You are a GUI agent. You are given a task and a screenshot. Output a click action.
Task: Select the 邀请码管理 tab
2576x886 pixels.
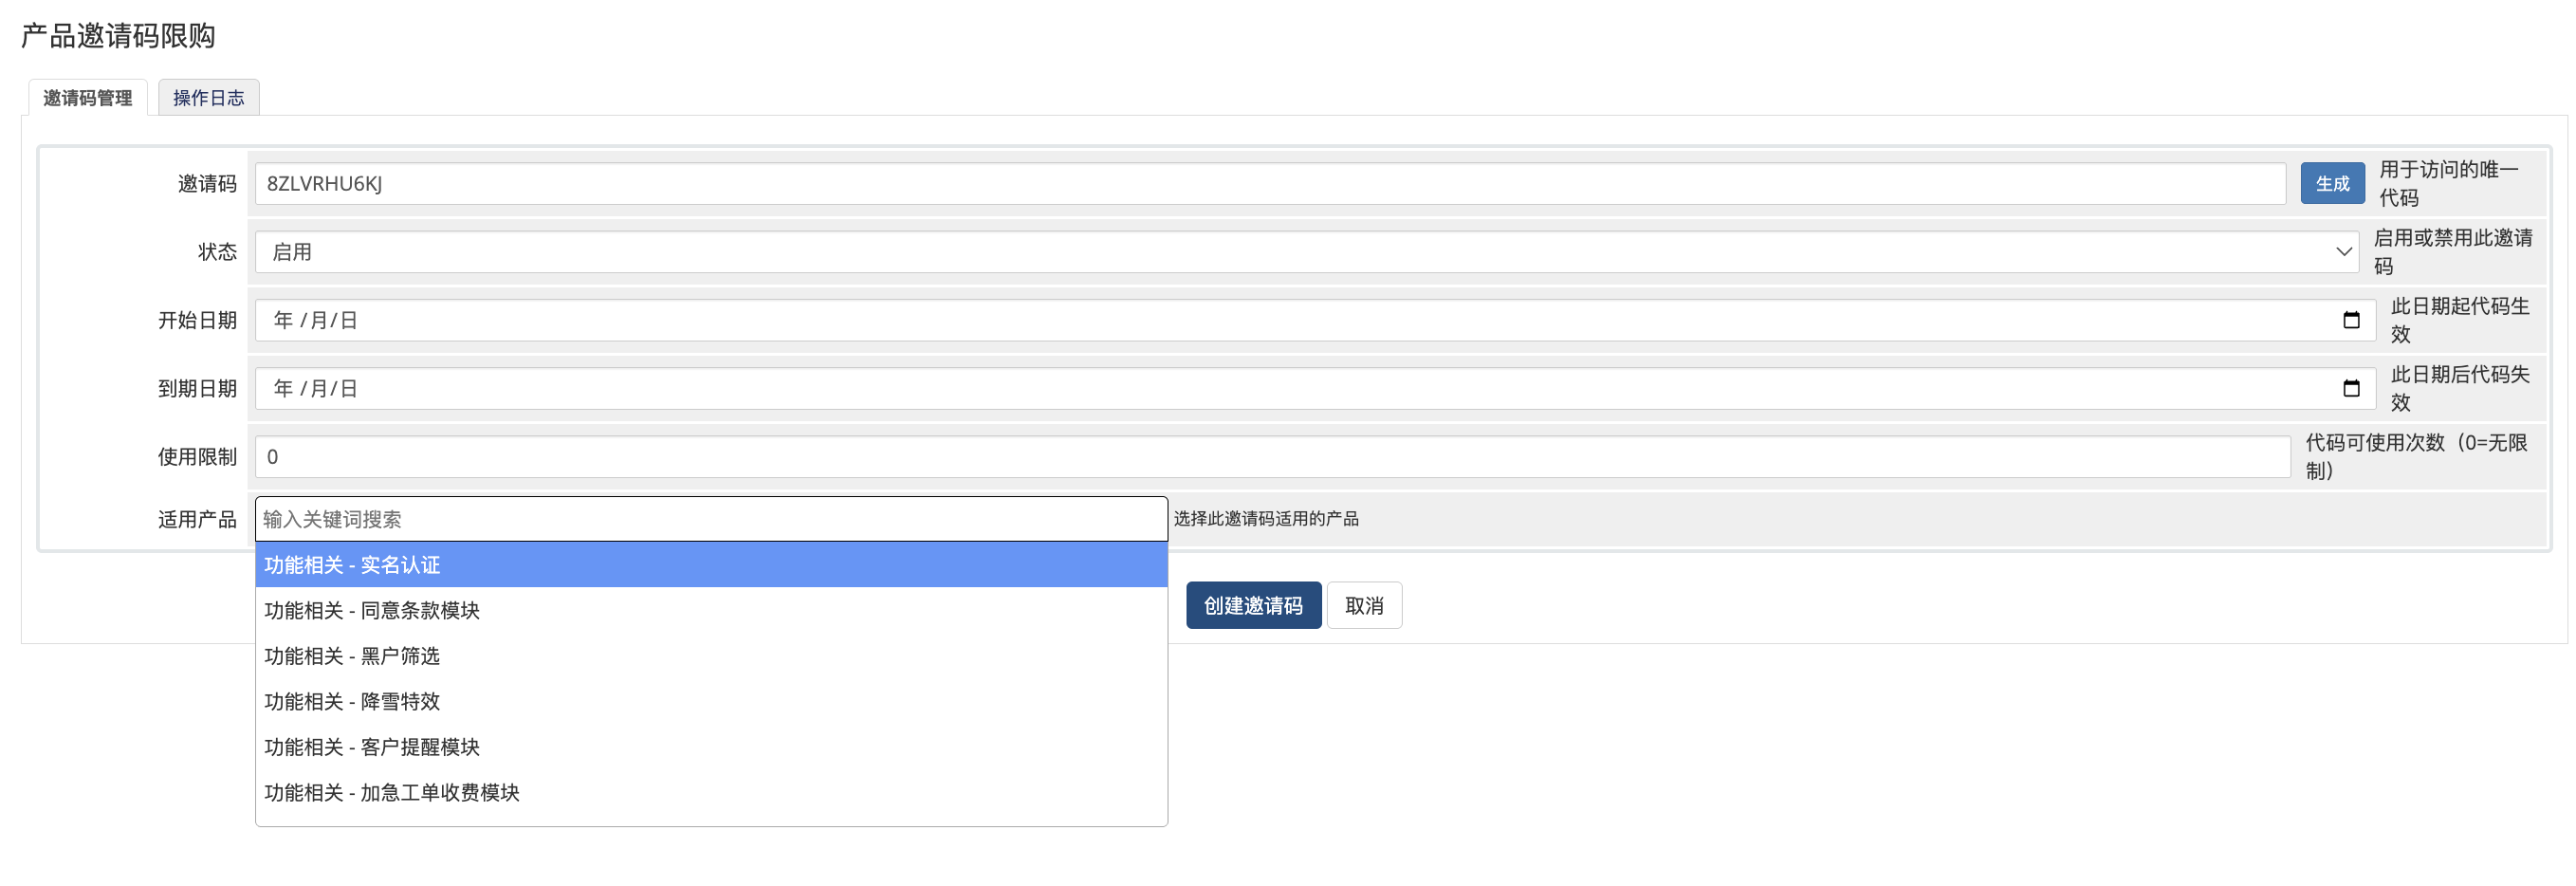[x=88, y=98]
